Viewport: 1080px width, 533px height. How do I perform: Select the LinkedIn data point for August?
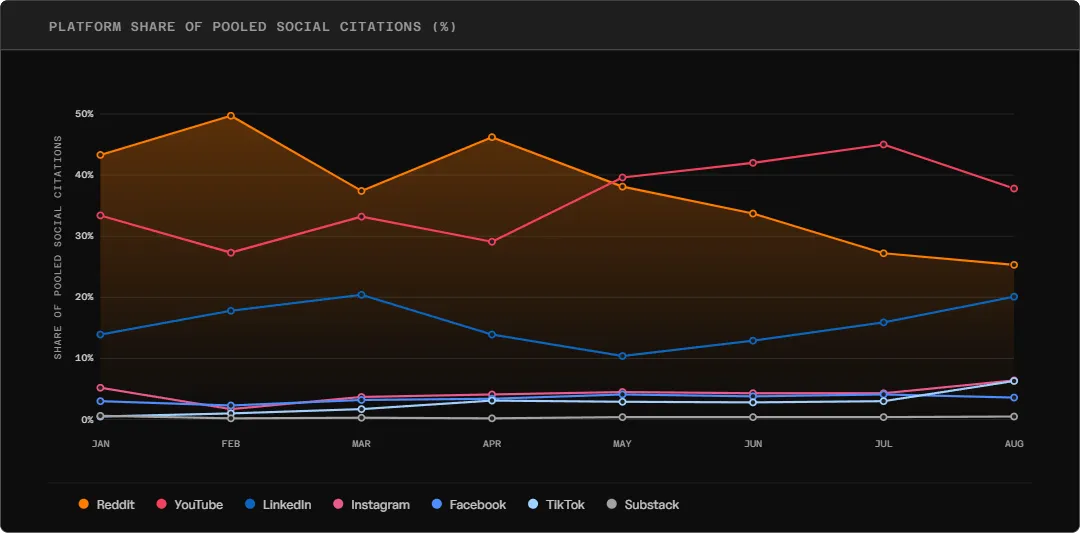1014,297
